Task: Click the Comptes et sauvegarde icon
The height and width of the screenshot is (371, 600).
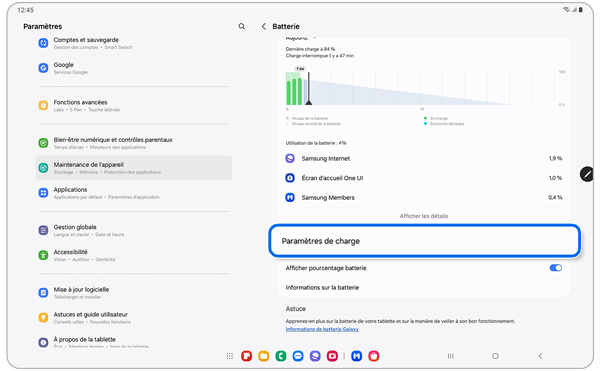Action: (43, 43)
